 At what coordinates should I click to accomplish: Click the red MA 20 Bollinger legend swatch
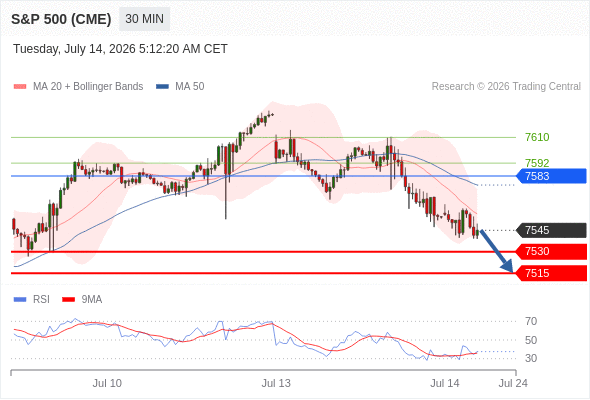pos(20,87)
